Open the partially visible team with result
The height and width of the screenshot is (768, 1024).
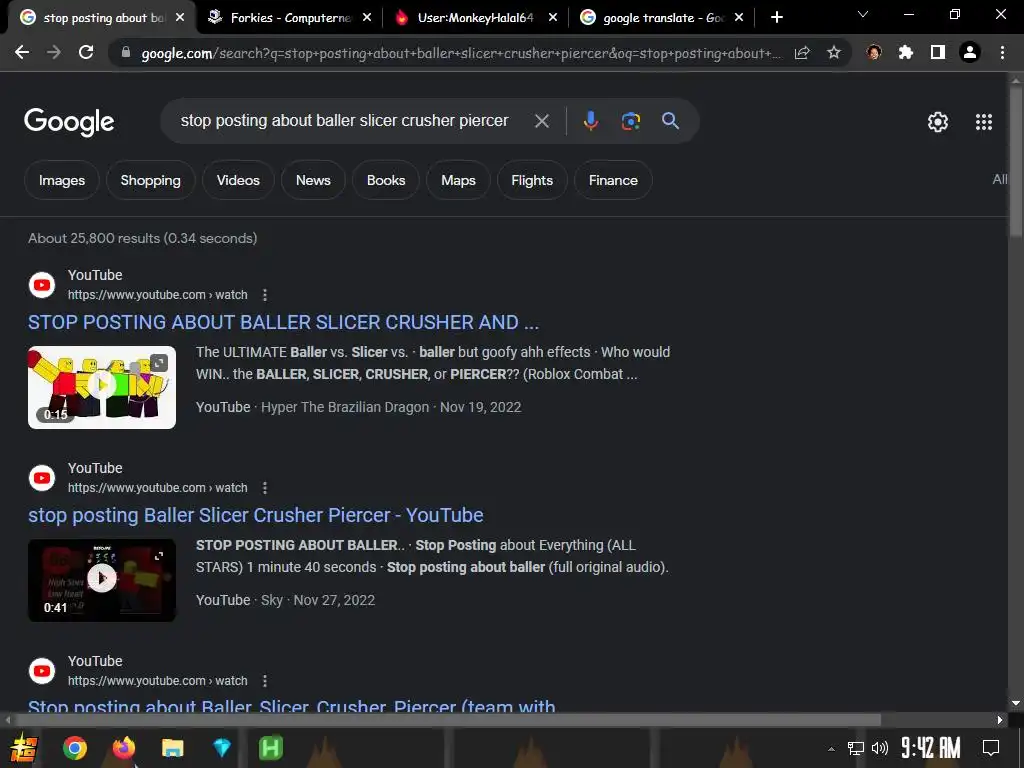pos(292,705)
